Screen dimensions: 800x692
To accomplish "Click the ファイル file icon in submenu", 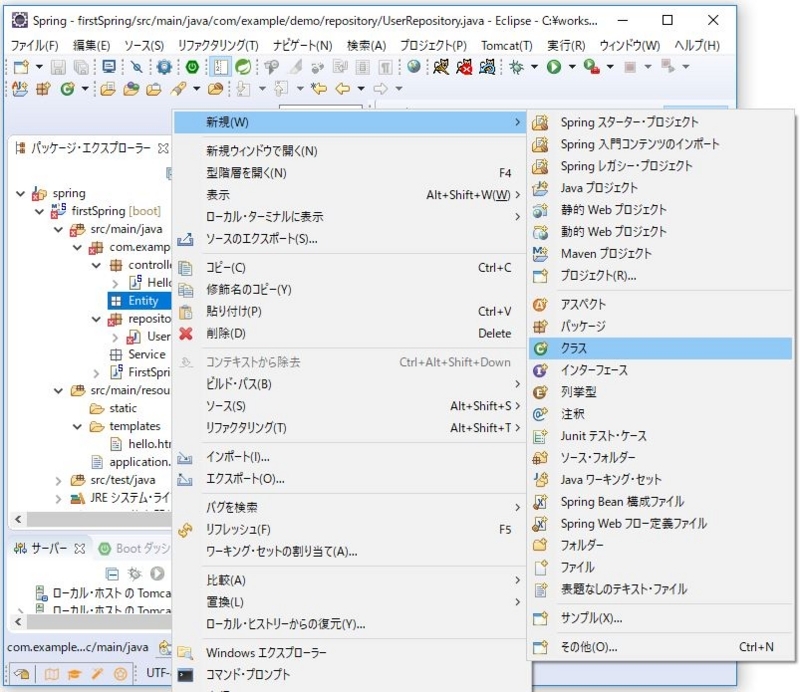I will click(x=540, y=567).
